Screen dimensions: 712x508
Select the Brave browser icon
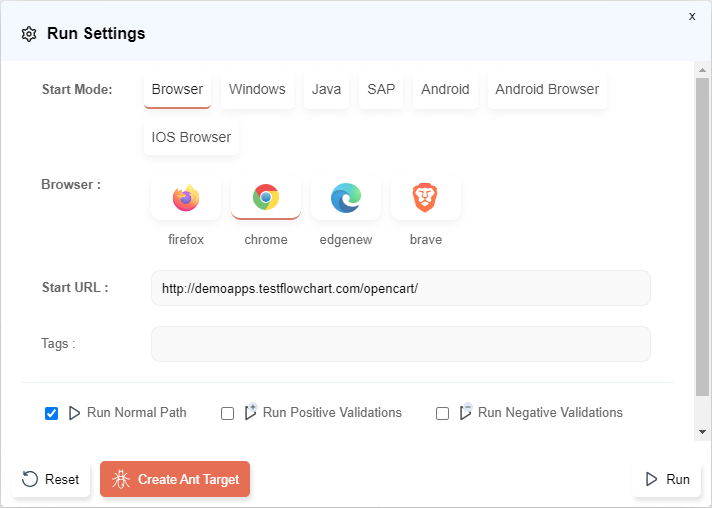426,198
